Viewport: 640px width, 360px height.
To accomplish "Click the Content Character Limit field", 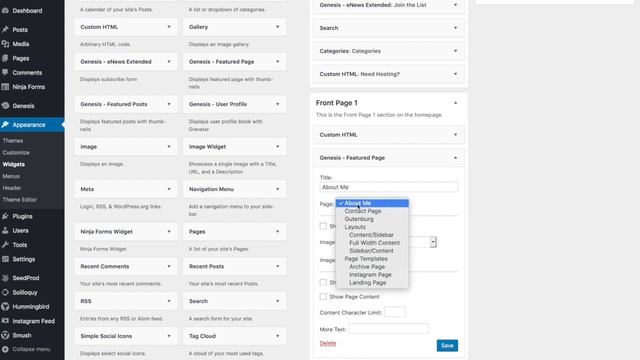I will [x=395, y=312].
